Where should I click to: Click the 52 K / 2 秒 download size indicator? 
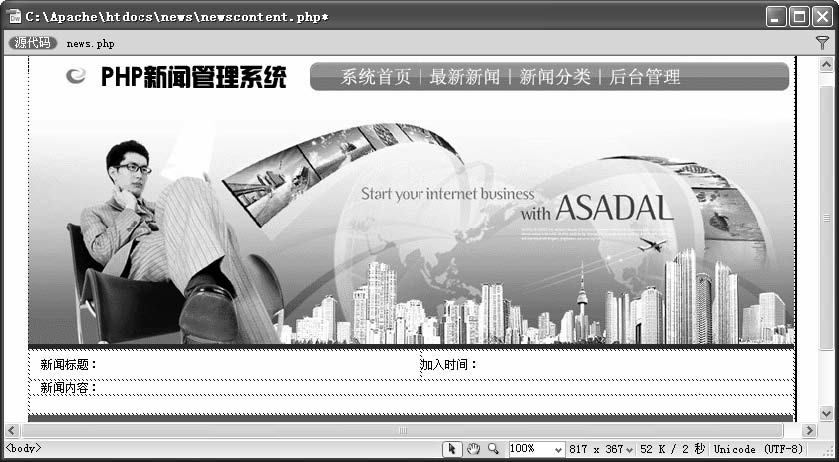[x=672, y=449]
